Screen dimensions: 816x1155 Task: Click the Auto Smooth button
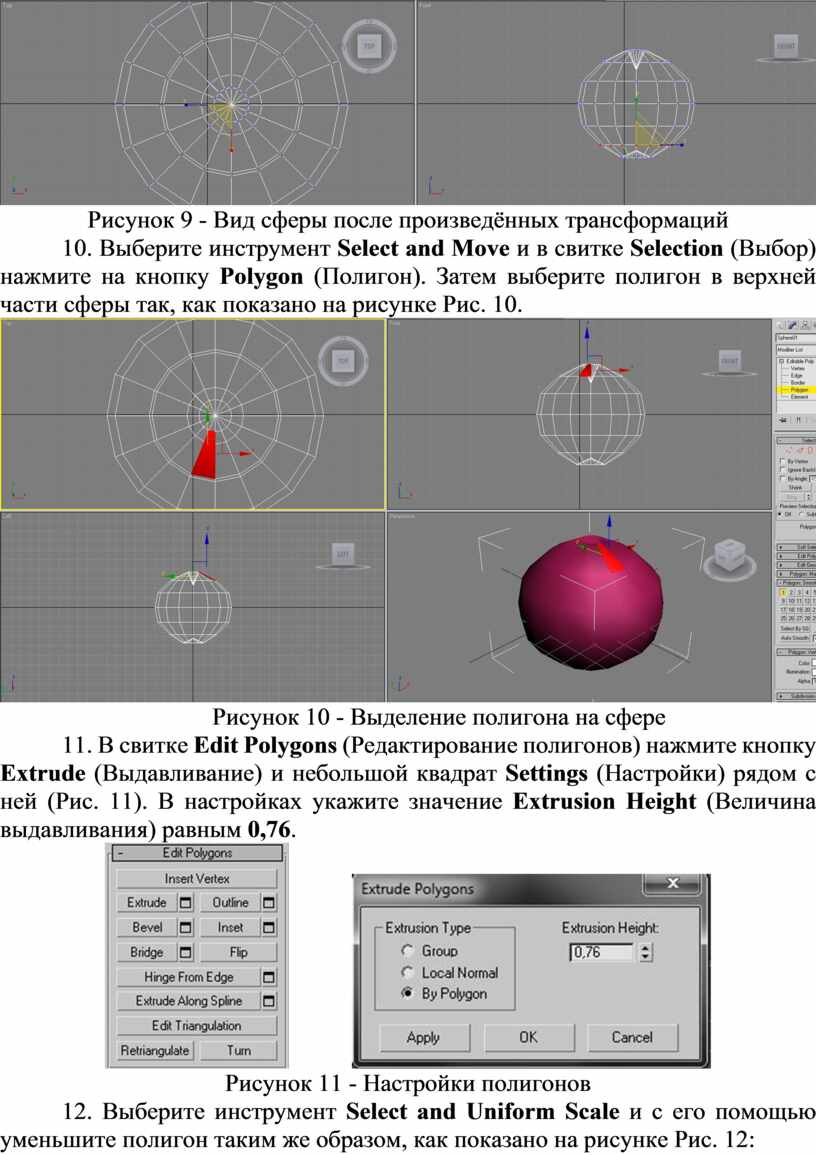[x=794, y=638]
